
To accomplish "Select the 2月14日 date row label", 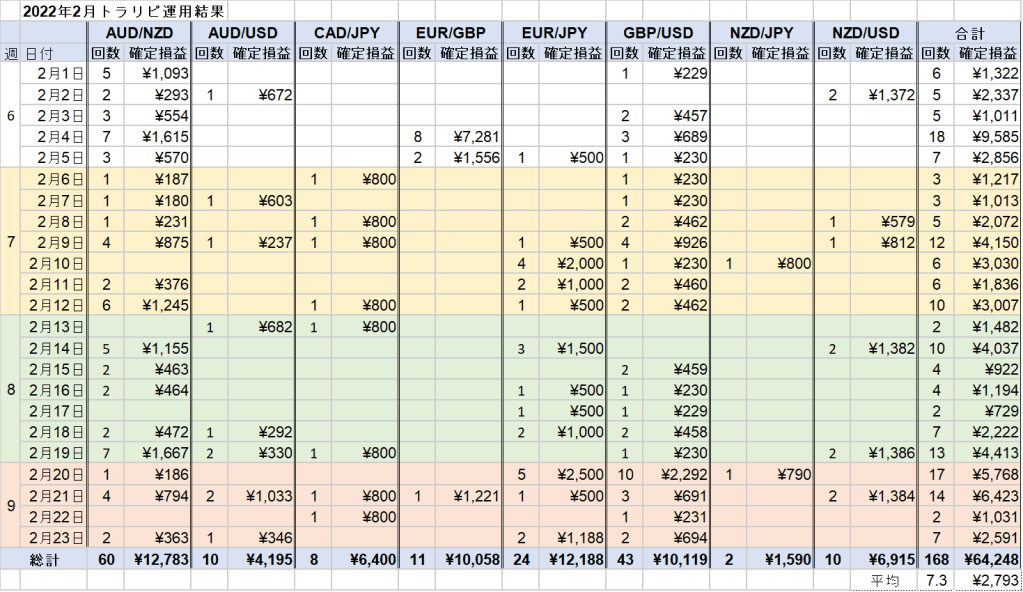I will (58, 346).
